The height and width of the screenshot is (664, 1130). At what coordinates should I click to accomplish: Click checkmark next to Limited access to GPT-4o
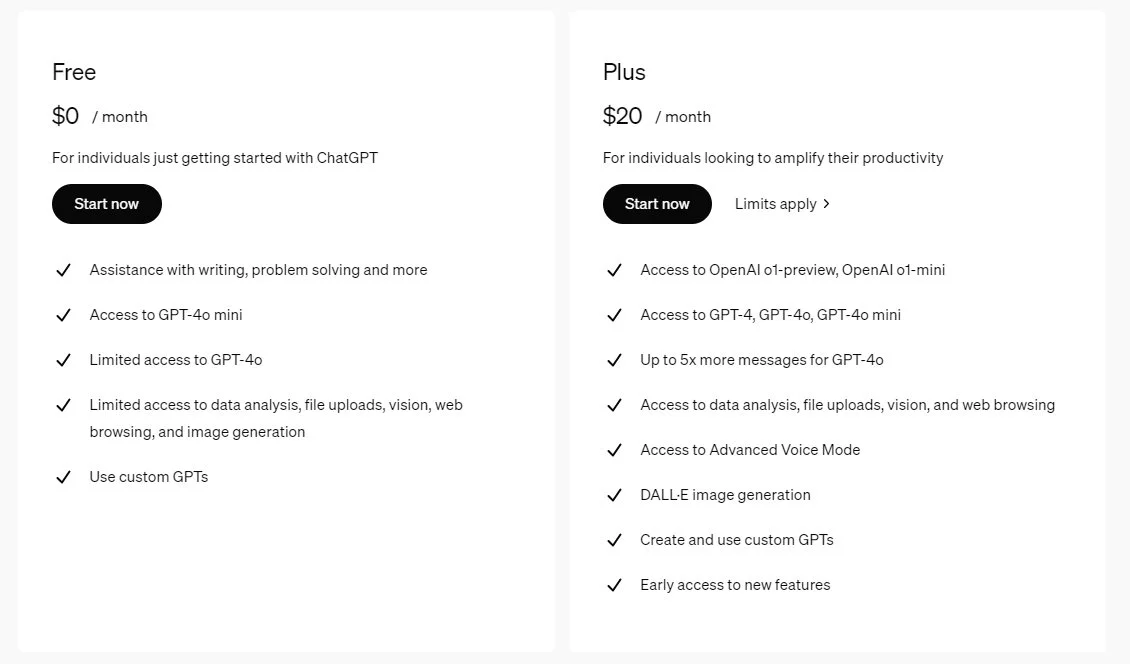(x=63, y=360)
